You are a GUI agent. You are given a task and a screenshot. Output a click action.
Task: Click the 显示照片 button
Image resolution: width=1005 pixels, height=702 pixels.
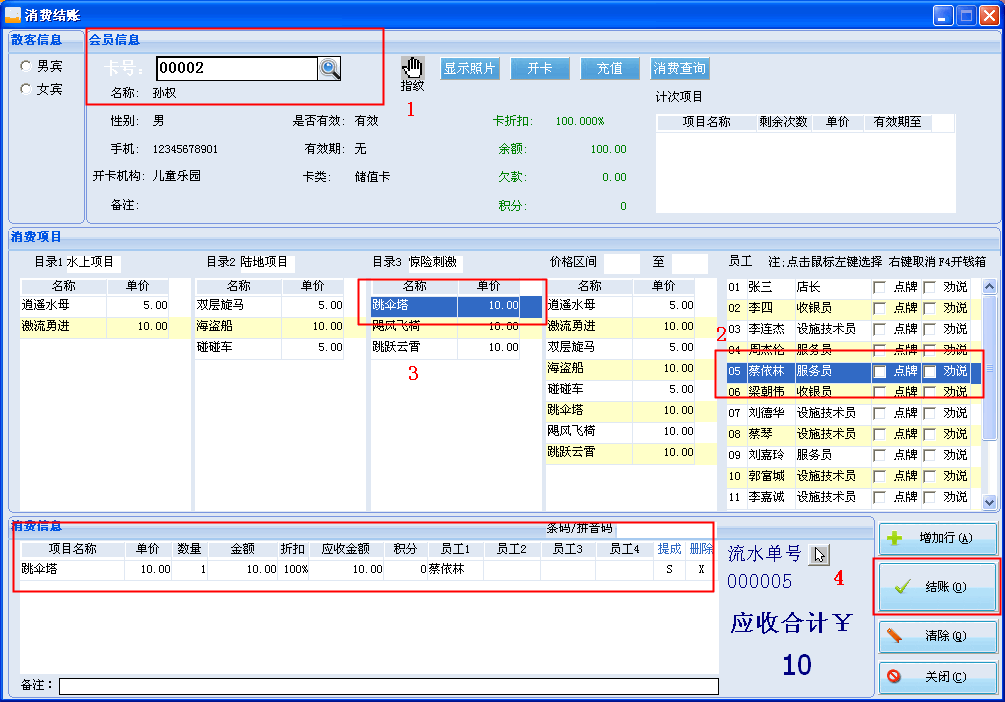click(x=470, y=68)
